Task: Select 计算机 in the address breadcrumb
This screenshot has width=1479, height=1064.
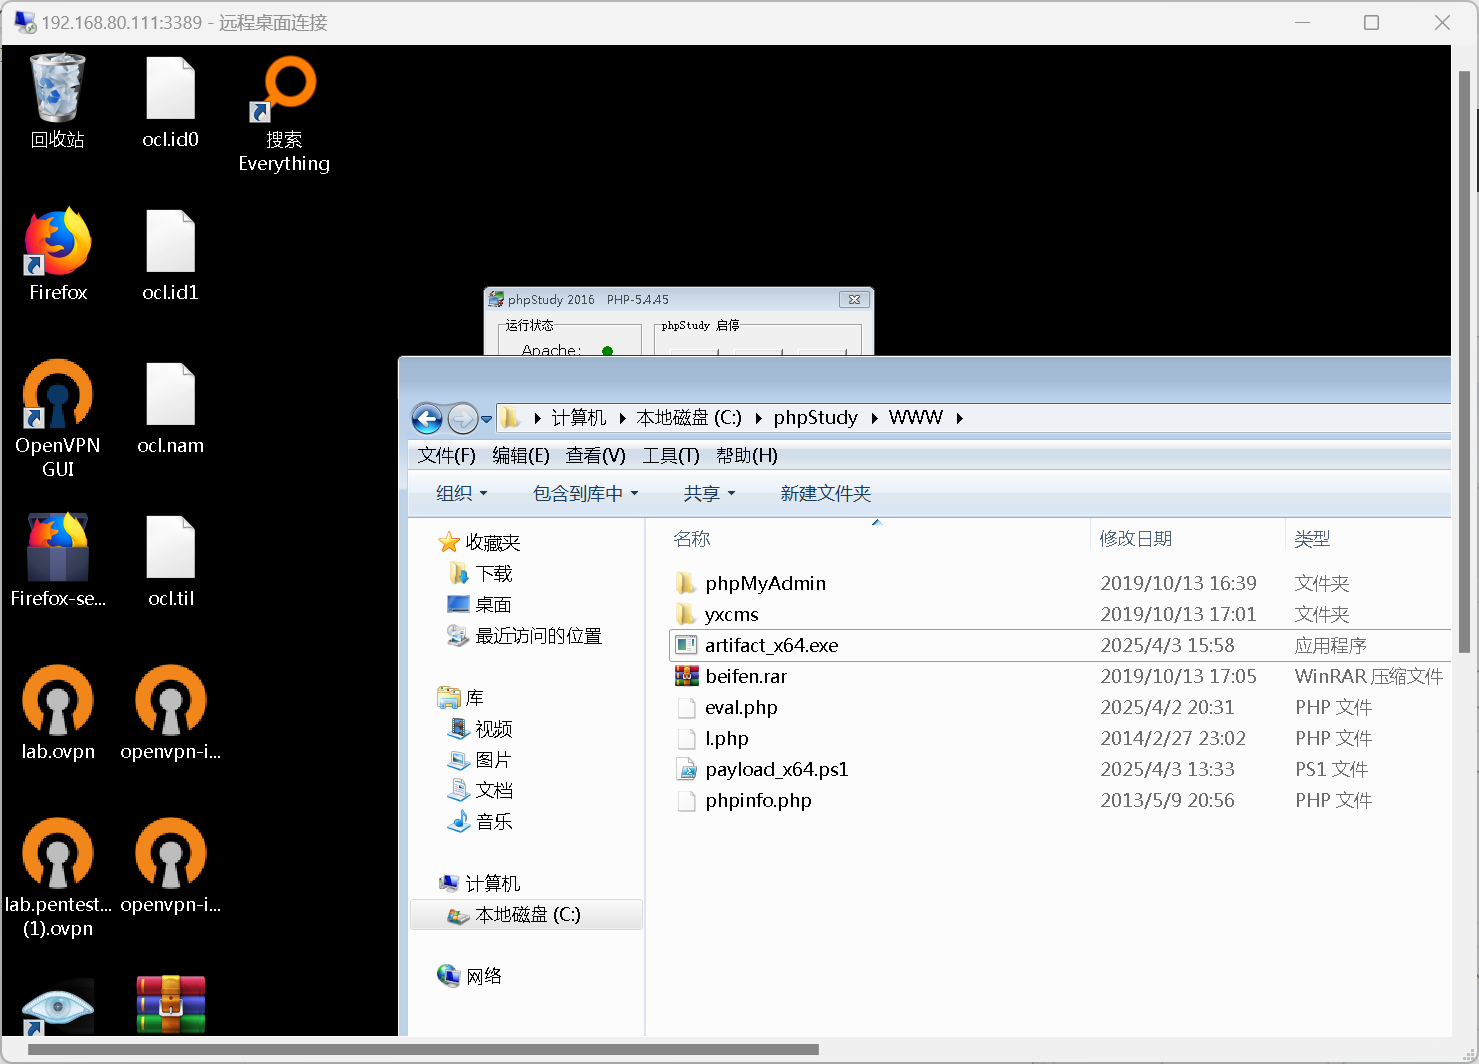Action: pos(578,418)
